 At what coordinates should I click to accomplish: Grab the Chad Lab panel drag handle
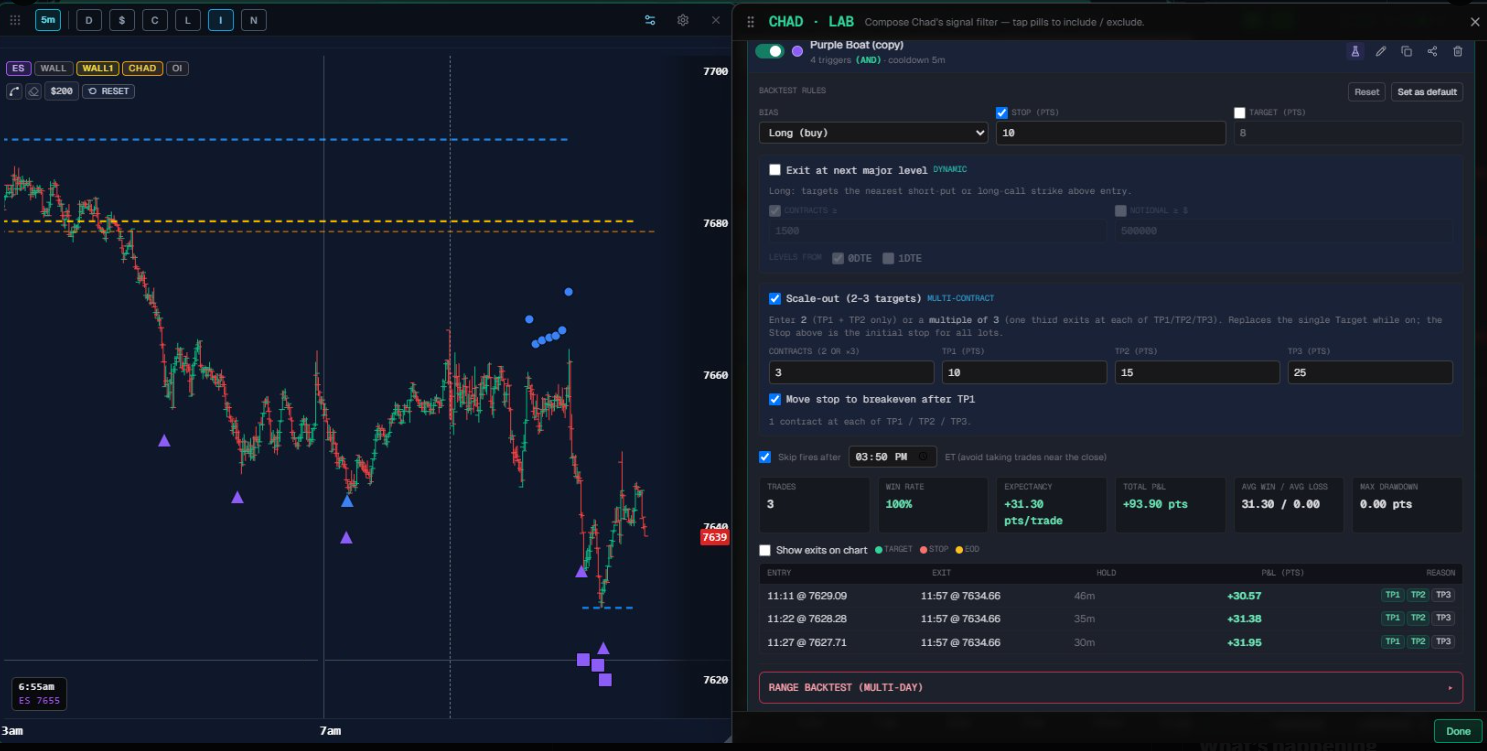coord(751,22)
